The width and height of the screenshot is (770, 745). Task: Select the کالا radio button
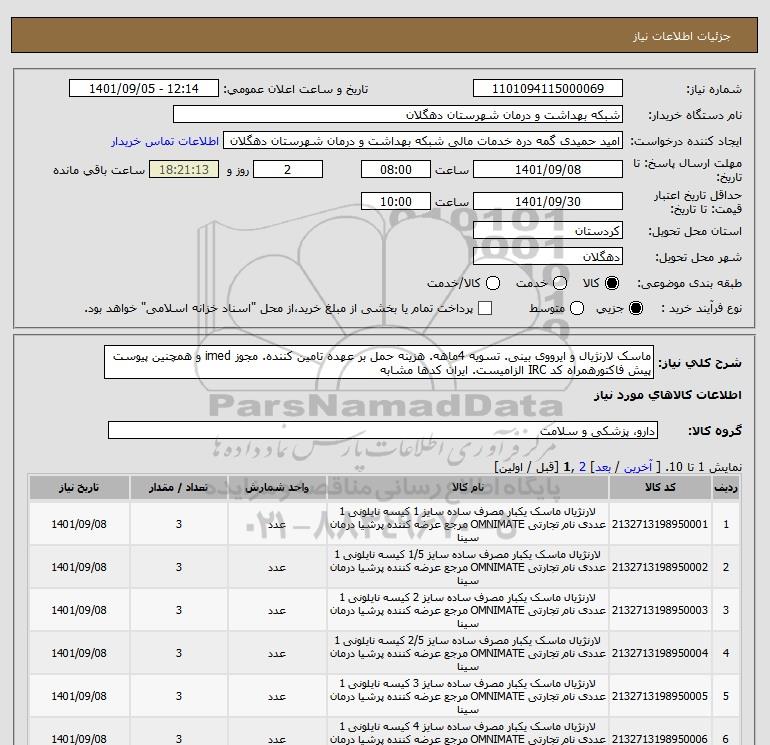612,283
